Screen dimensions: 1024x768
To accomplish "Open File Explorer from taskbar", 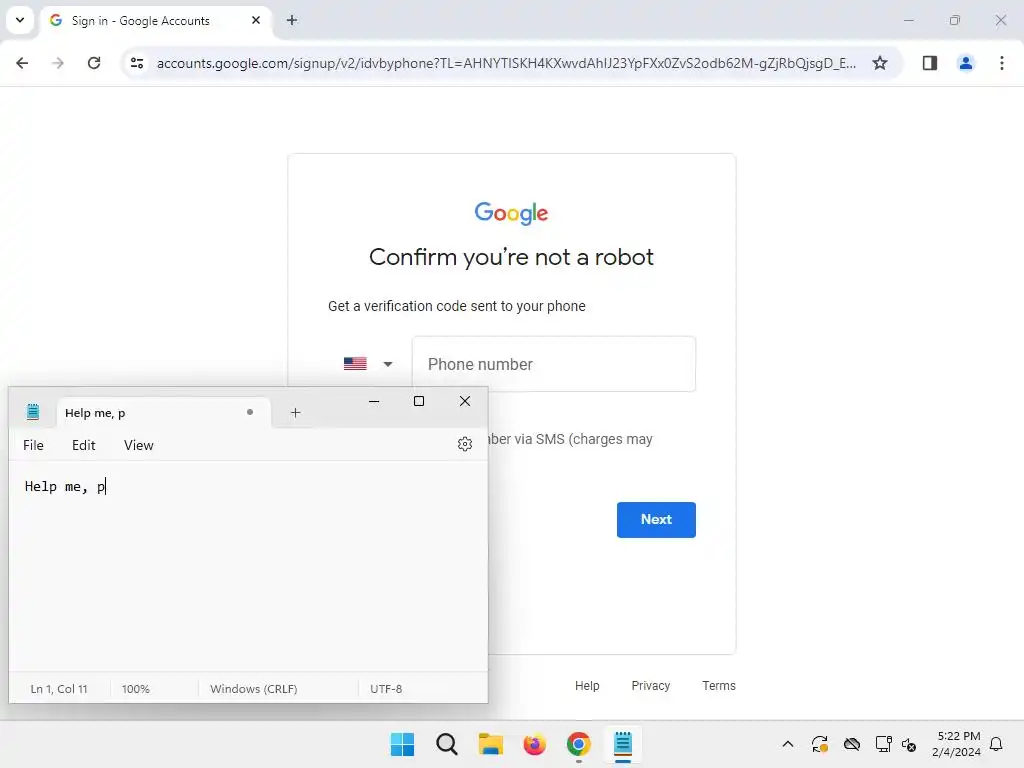I will [490, 744].
